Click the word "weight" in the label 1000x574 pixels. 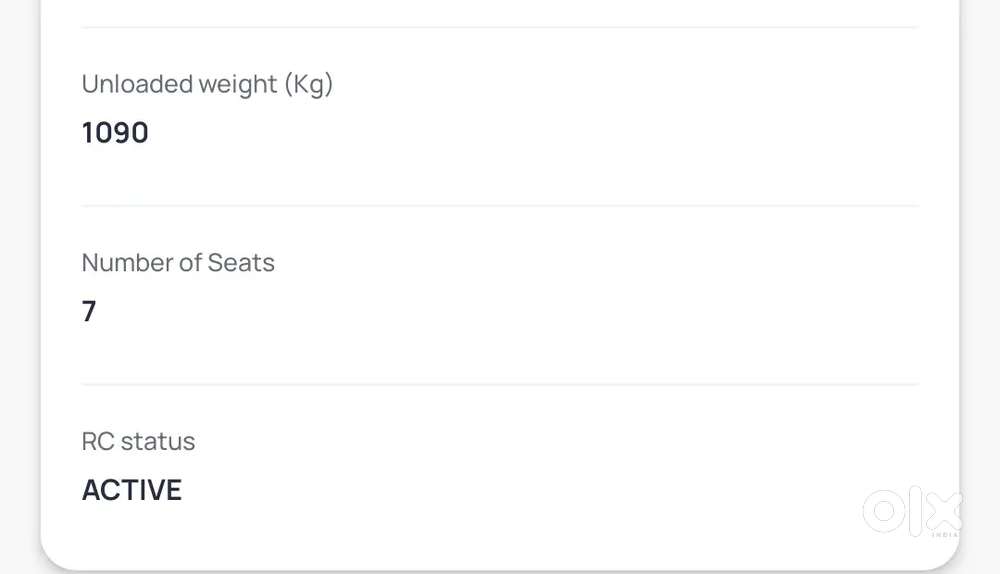(x=239, y=85)
